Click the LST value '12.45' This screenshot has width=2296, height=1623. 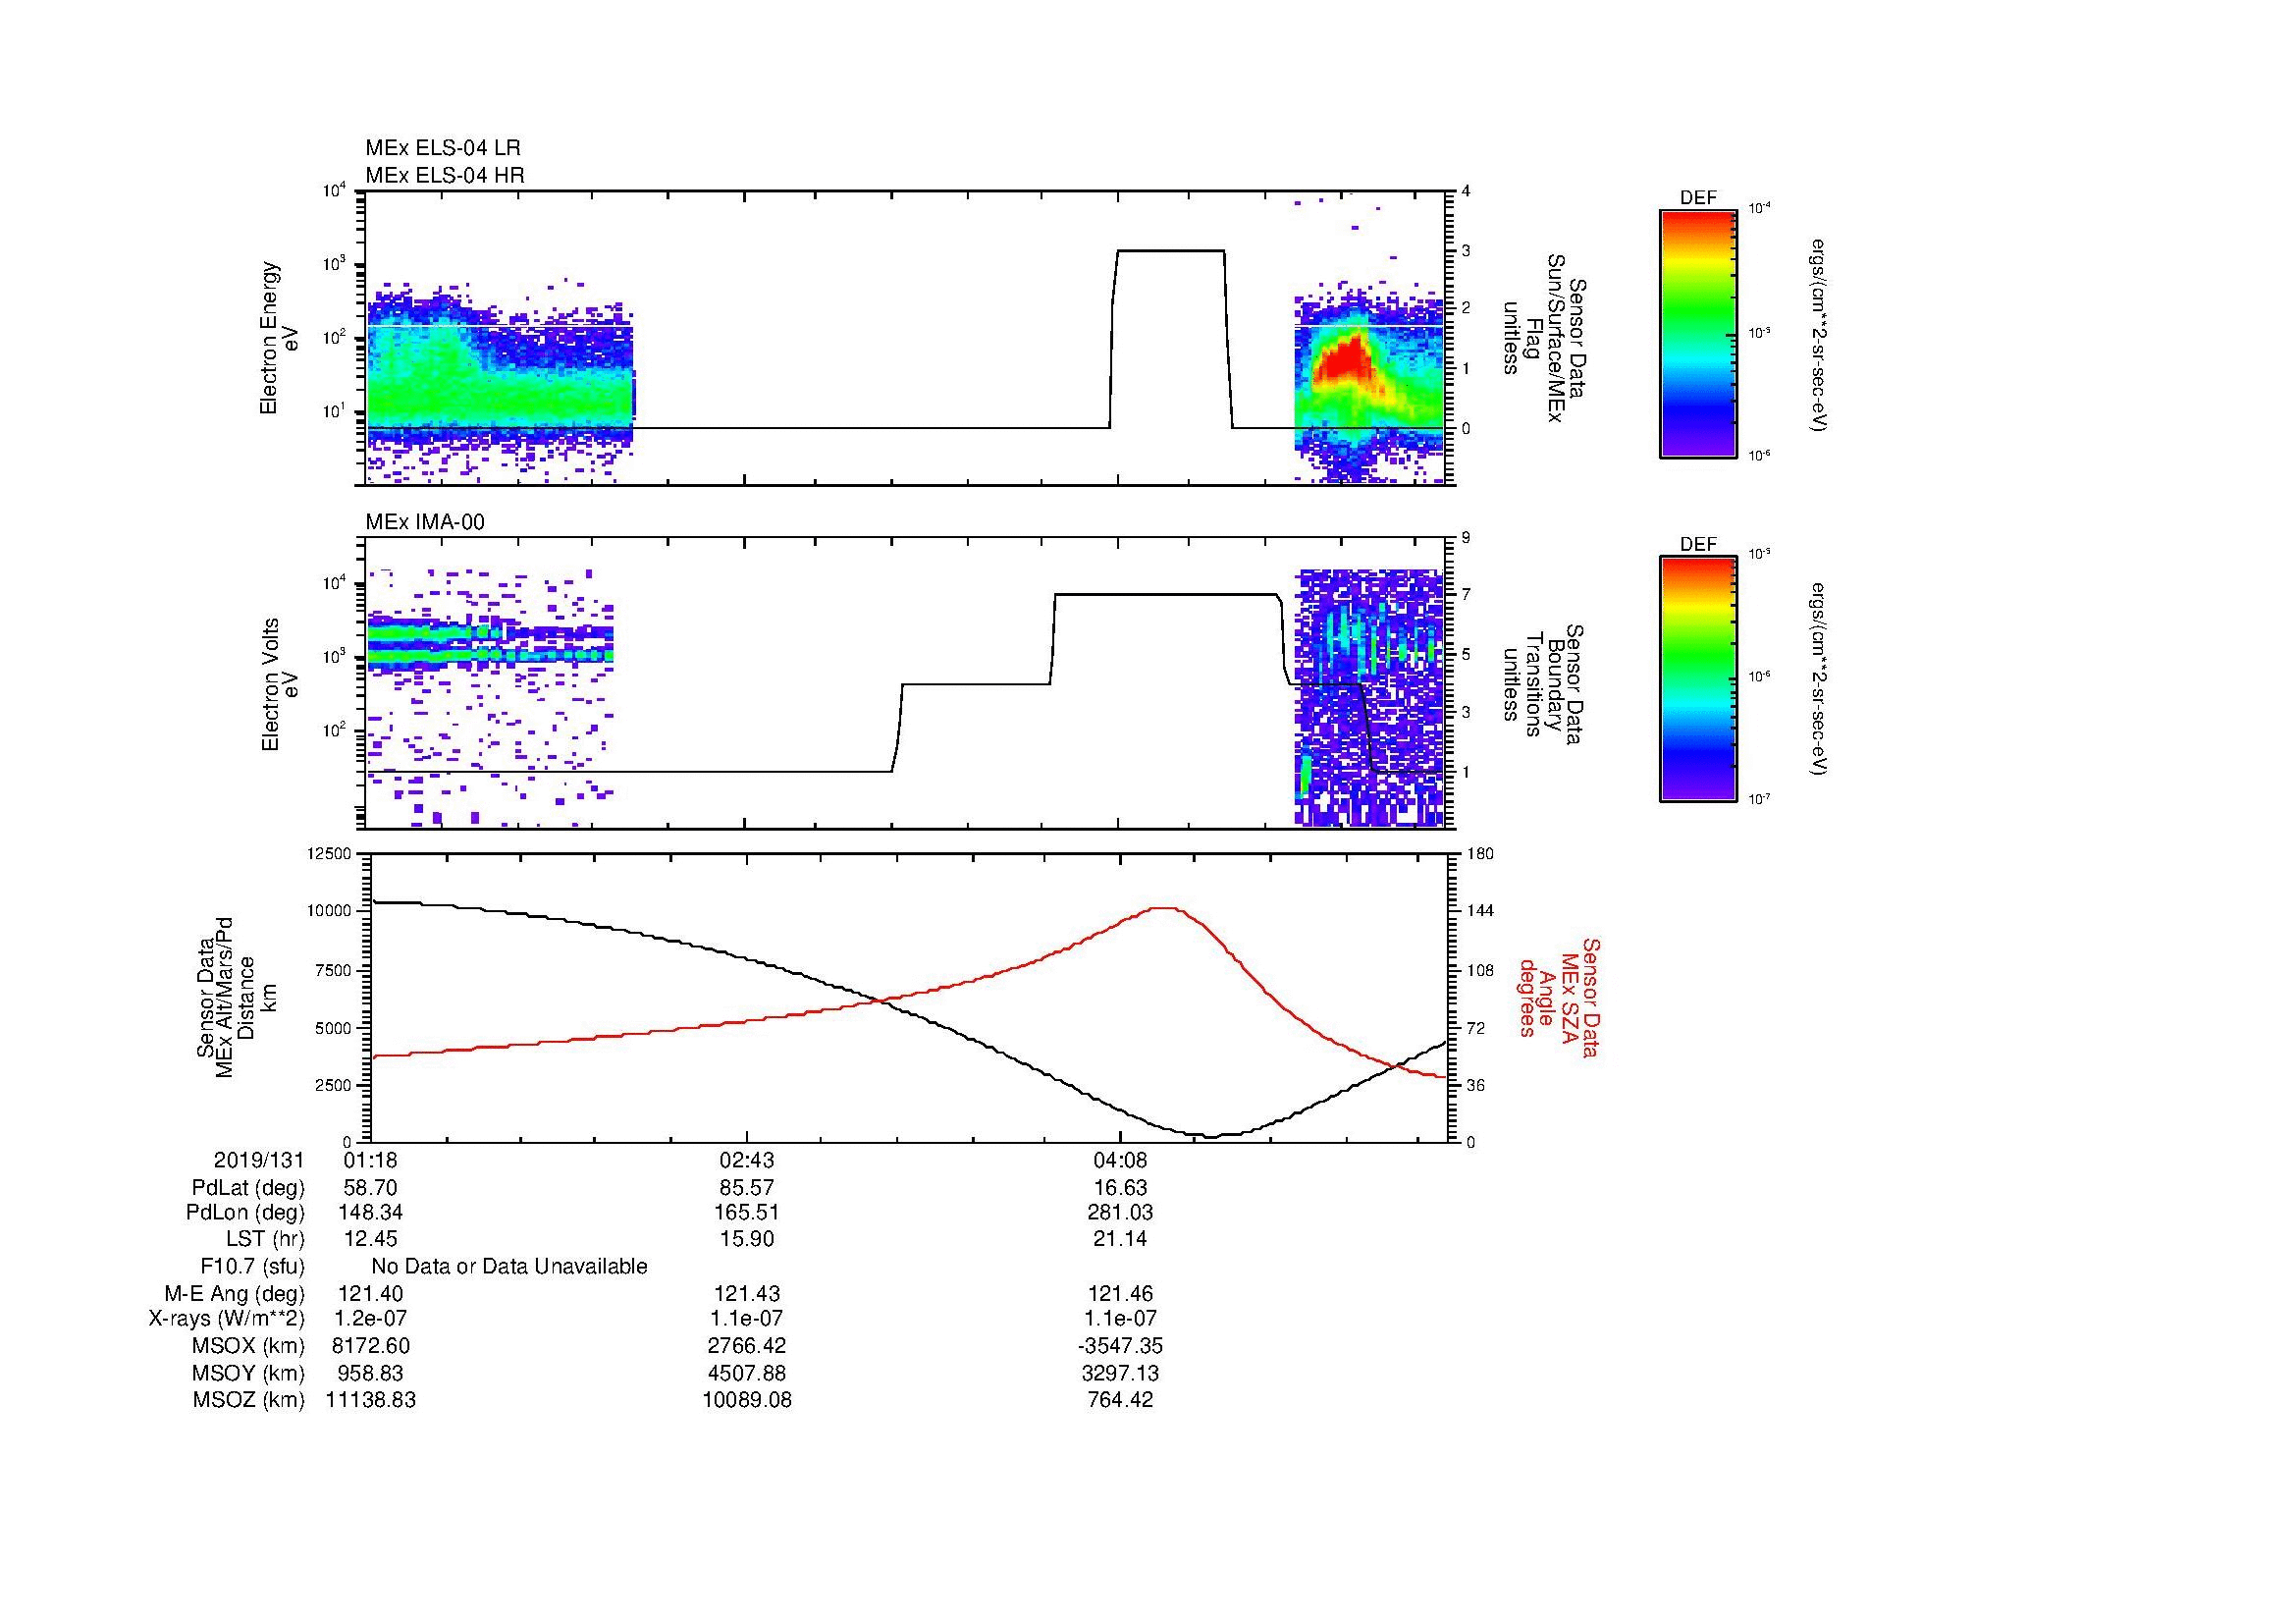point(371,1239)
